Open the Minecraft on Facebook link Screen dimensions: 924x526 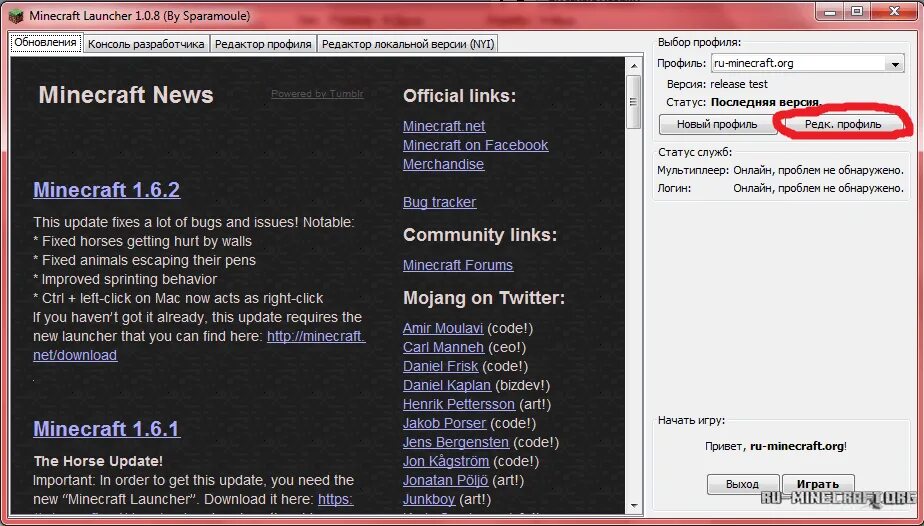(x=476, y=145)
